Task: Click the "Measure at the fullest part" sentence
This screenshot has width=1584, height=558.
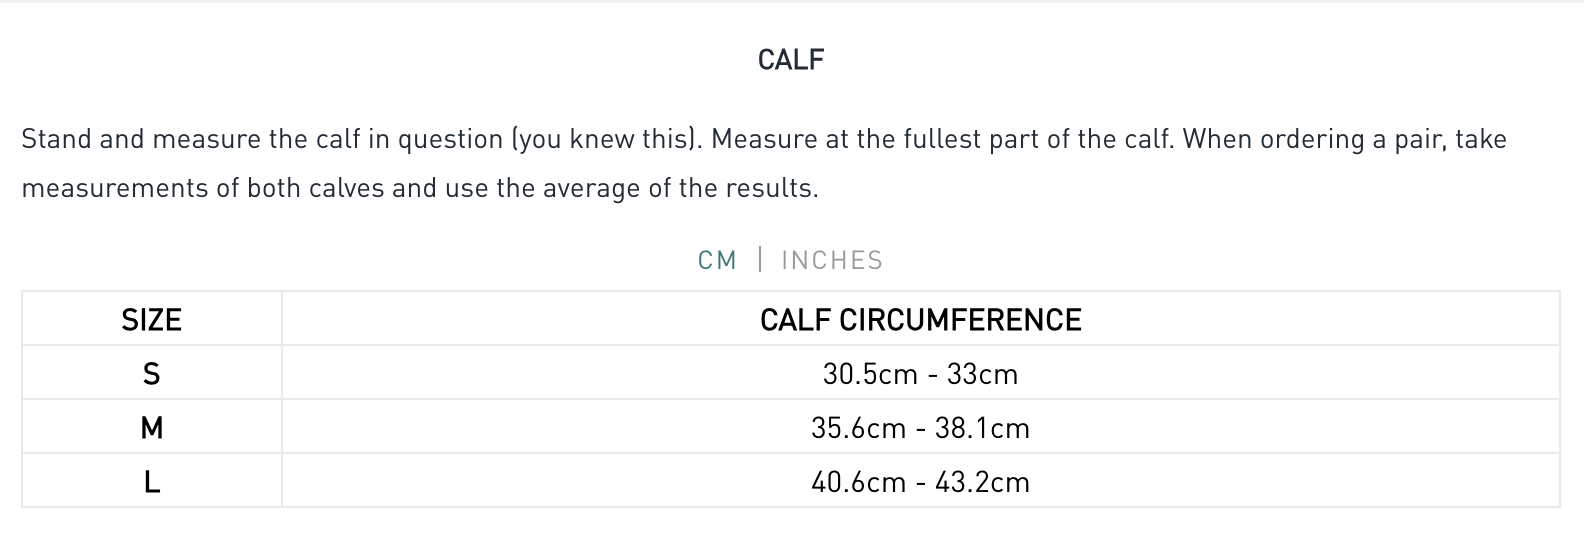Action: 940,139
